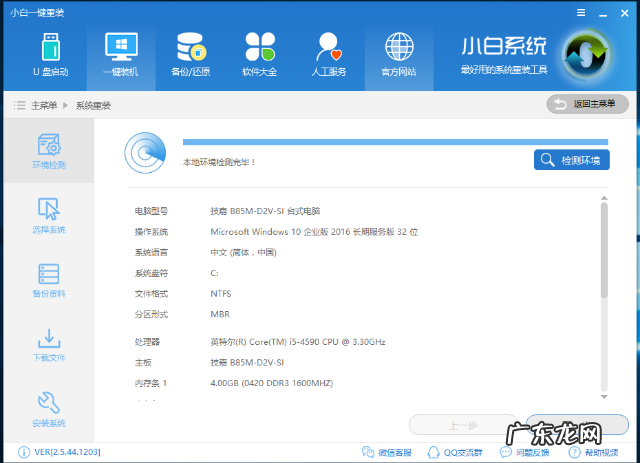The height and width of the screenshot is (463, 640).
Task: Close the 小白一键重装 window
Action: [624, 13]
